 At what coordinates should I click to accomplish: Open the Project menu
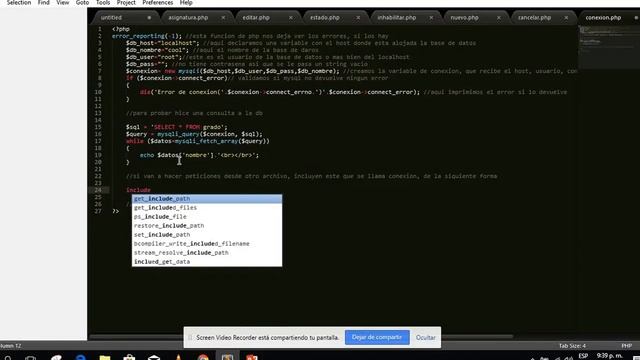(x=126, y=3)
